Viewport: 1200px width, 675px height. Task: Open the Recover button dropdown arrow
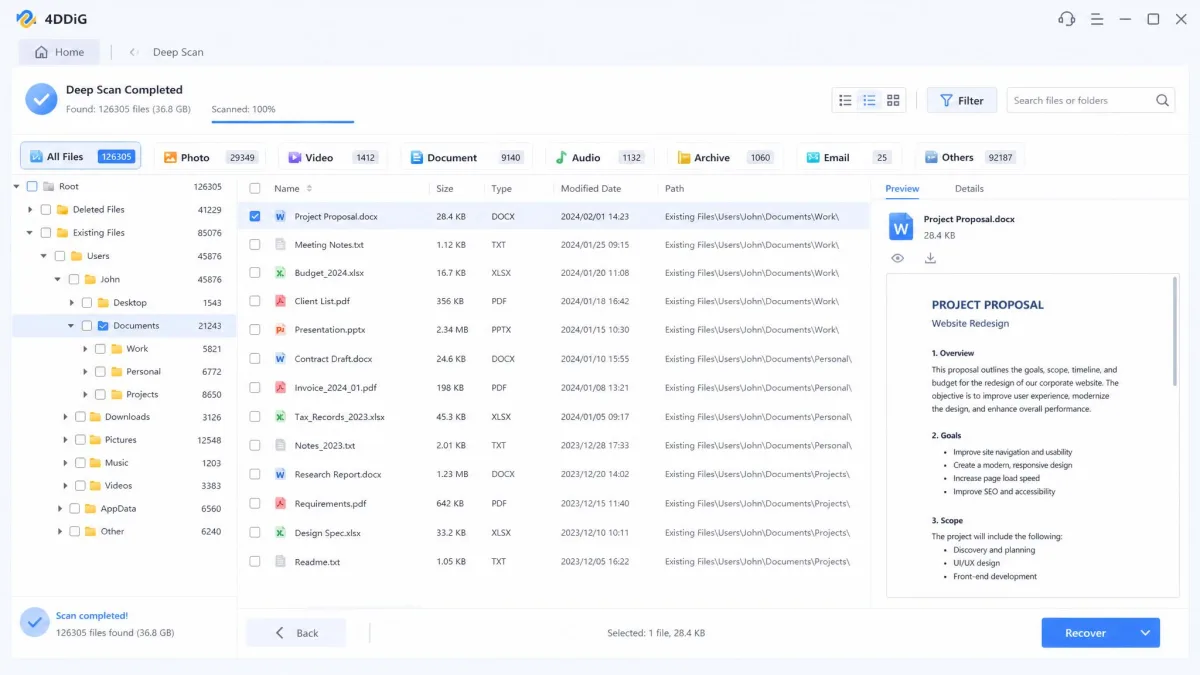click(1145, 633)
